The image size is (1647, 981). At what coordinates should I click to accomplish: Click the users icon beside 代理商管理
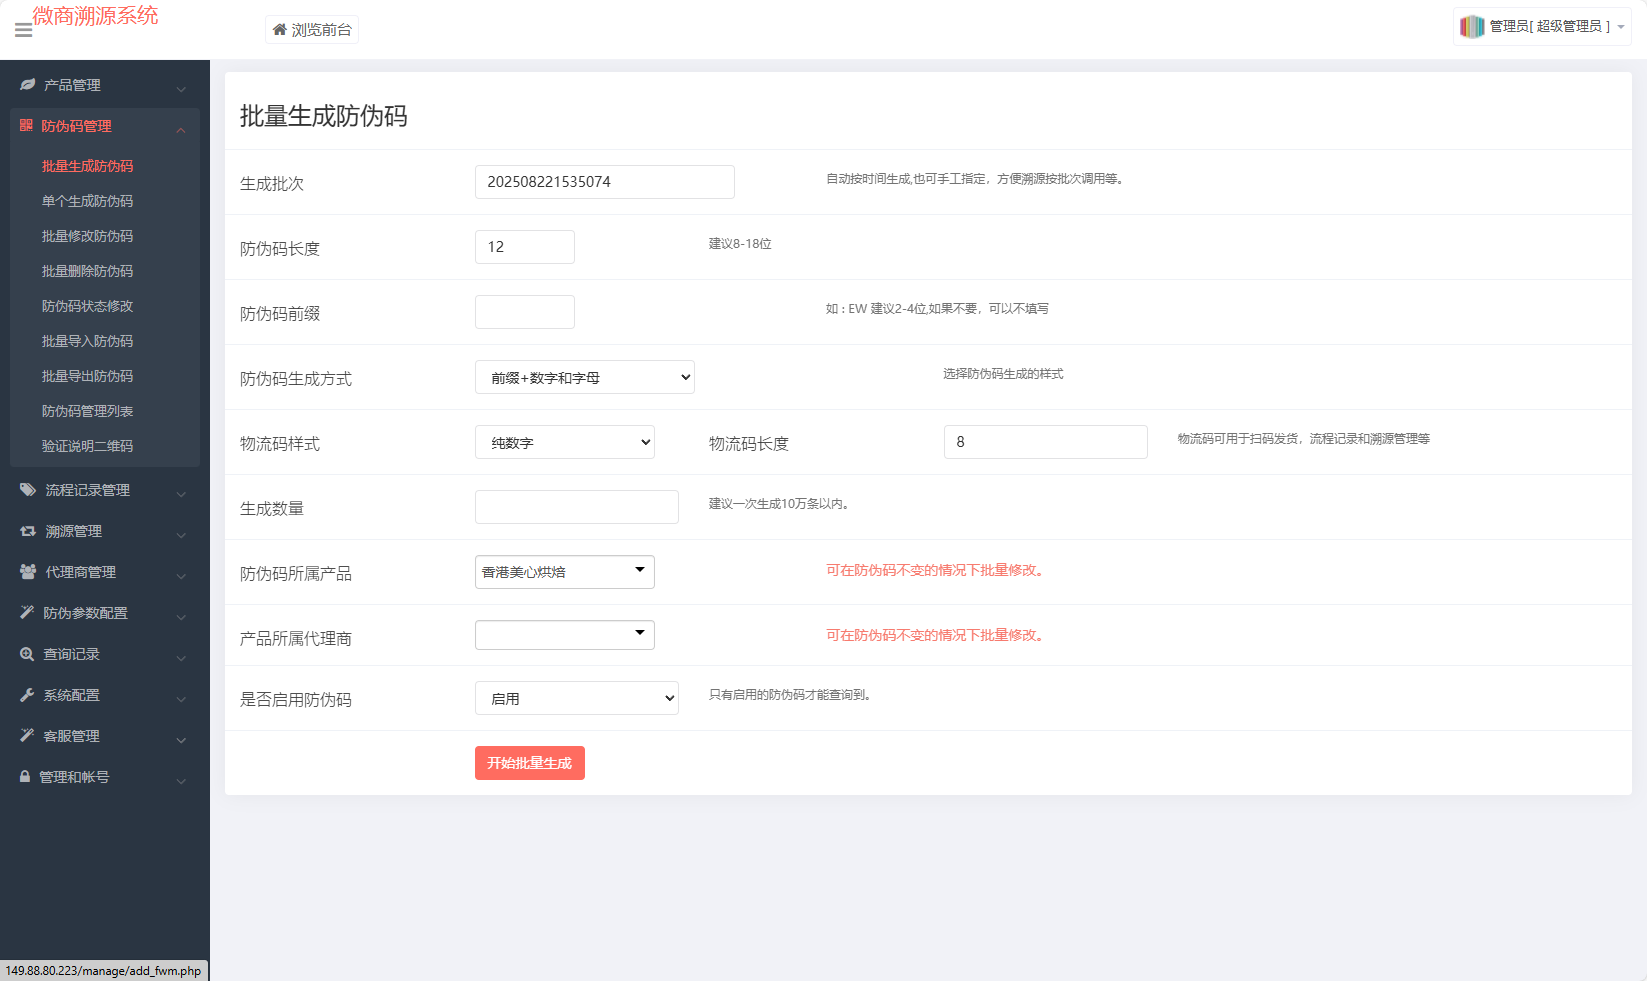[x=28, y=572]
